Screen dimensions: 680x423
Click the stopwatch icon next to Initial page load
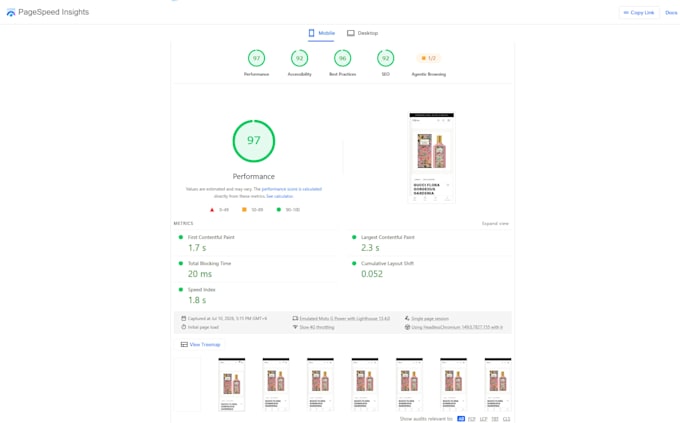pyautogui.click(x=183, y=327)
